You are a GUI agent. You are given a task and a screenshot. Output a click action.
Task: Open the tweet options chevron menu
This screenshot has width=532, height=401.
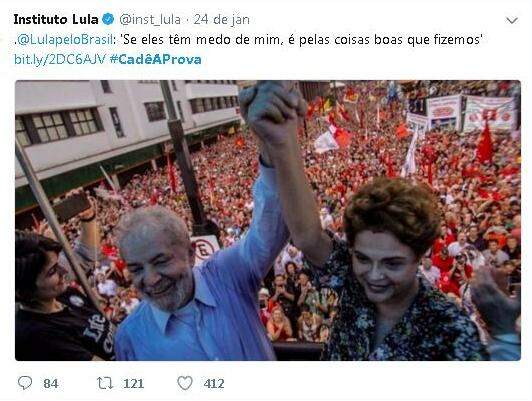[x=512, y=20]
